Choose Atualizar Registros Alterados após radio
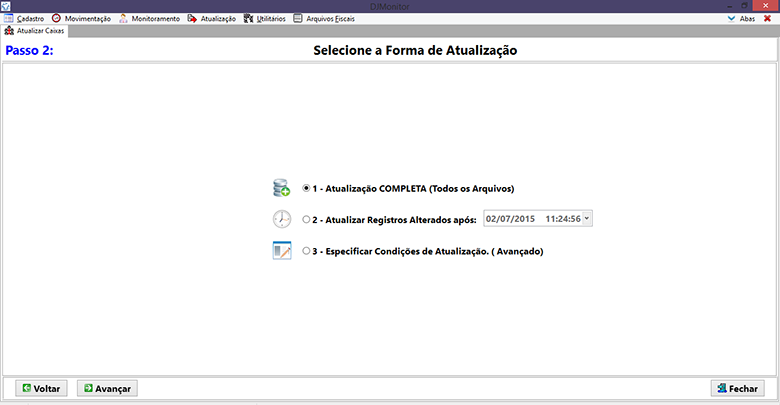 click(306, 219)
